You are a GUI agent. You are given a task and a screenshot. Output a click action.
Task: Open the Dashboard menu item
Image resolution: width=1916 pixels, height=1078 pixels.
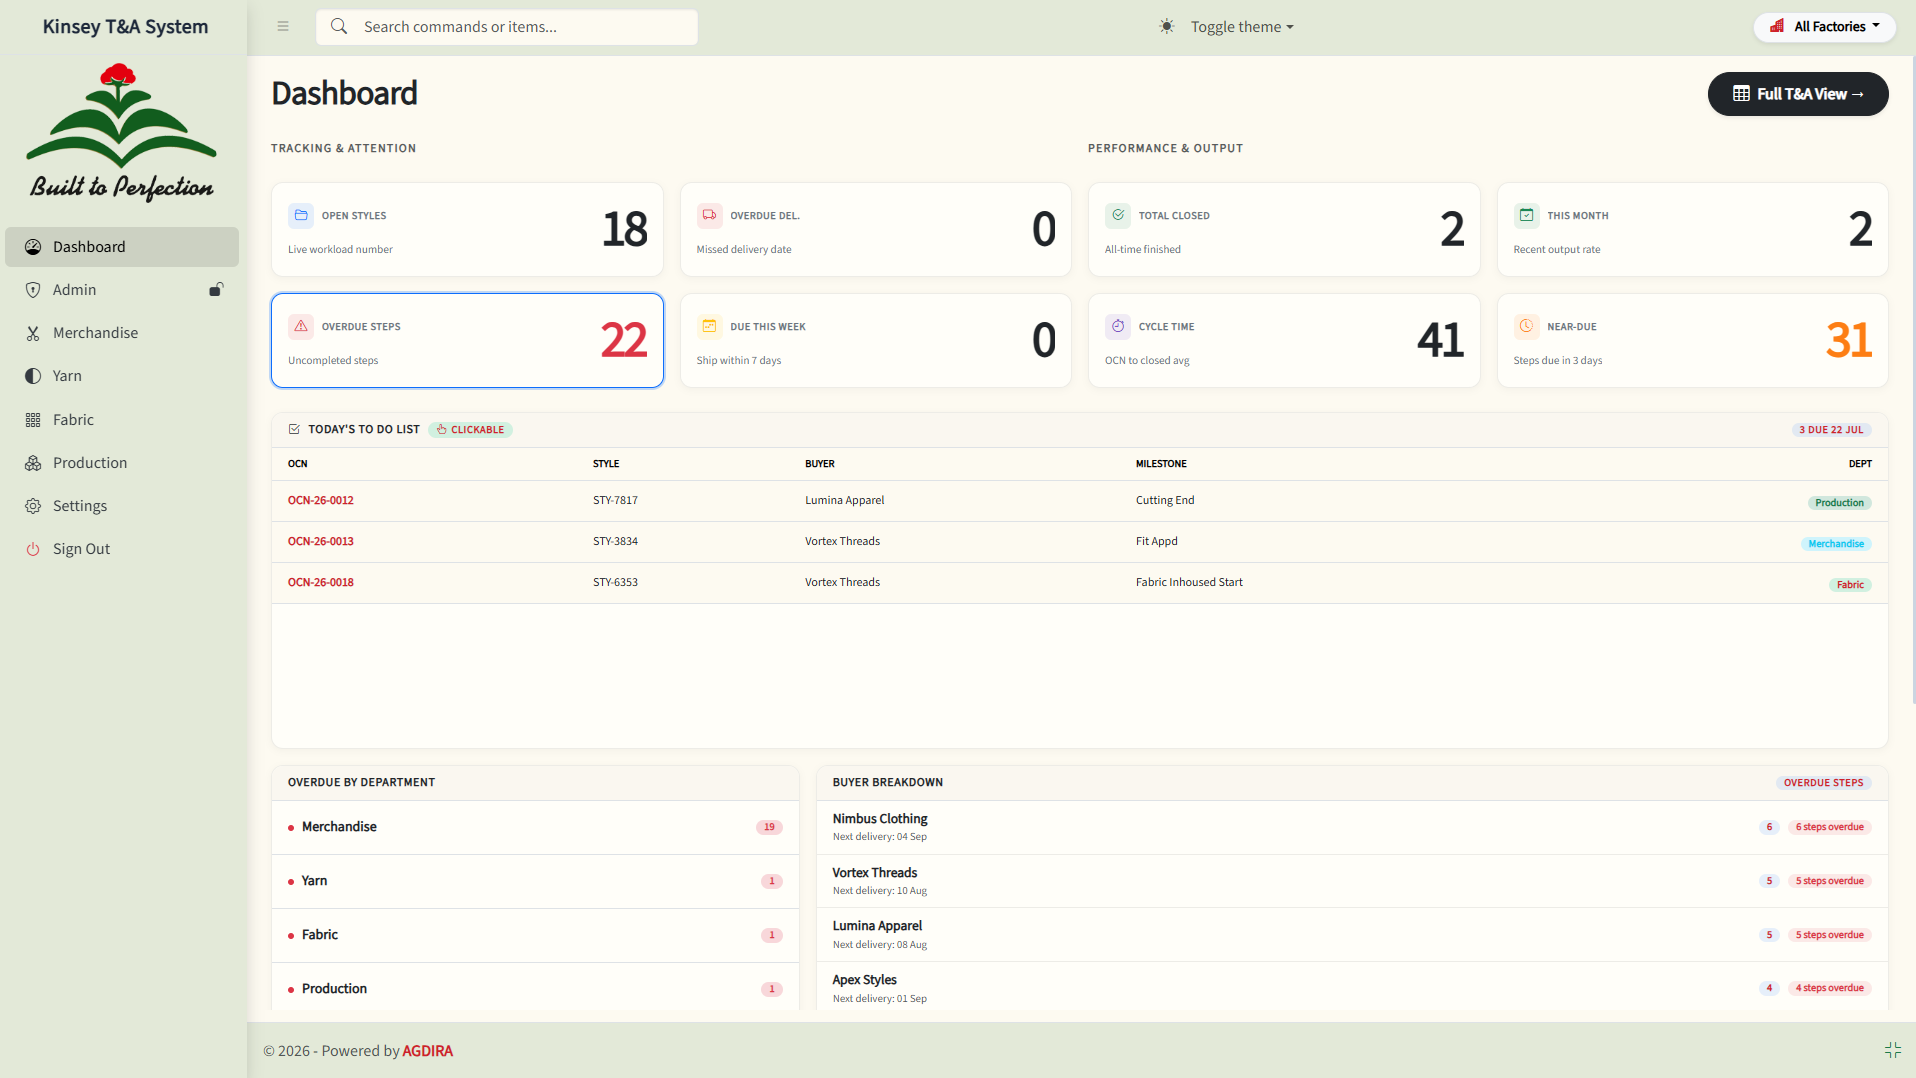(122, 247)
